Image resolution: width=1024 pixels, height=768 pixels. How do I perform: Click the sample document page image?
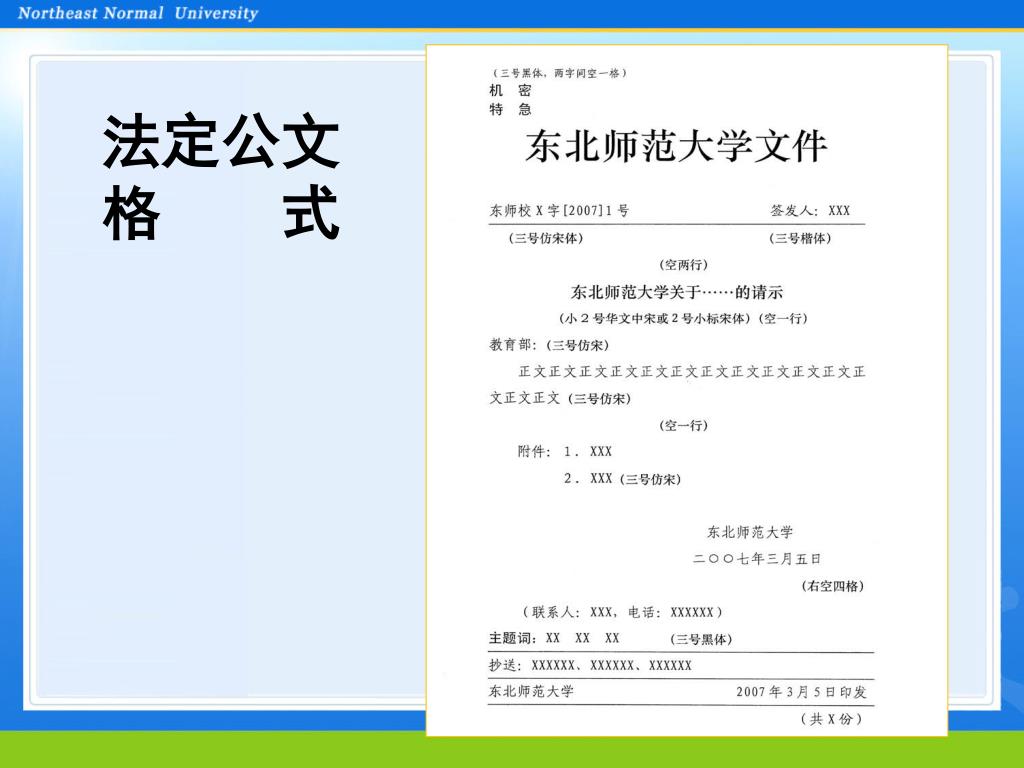[686, 390]
